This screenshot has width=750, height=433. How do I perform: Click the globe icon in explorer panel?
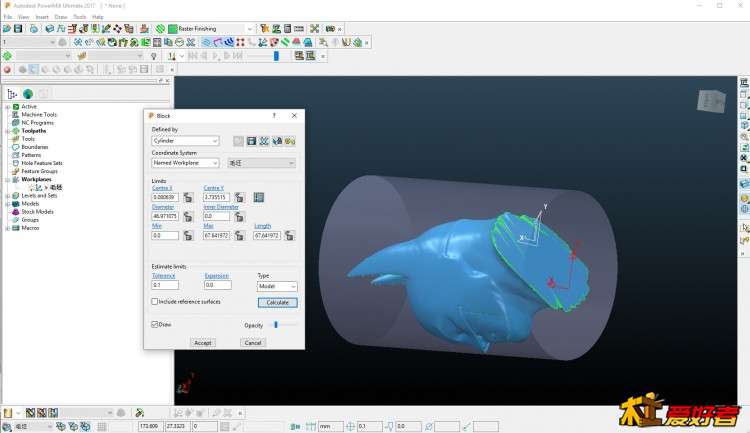coord(28,94)
